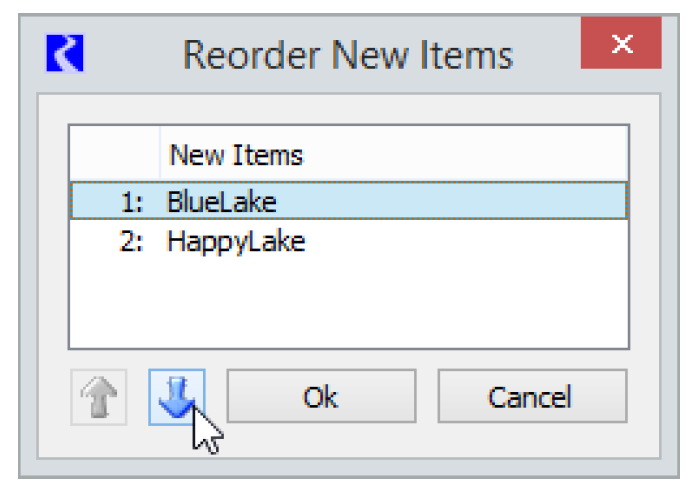Confirm the new item order with Ok

(321, 397)
